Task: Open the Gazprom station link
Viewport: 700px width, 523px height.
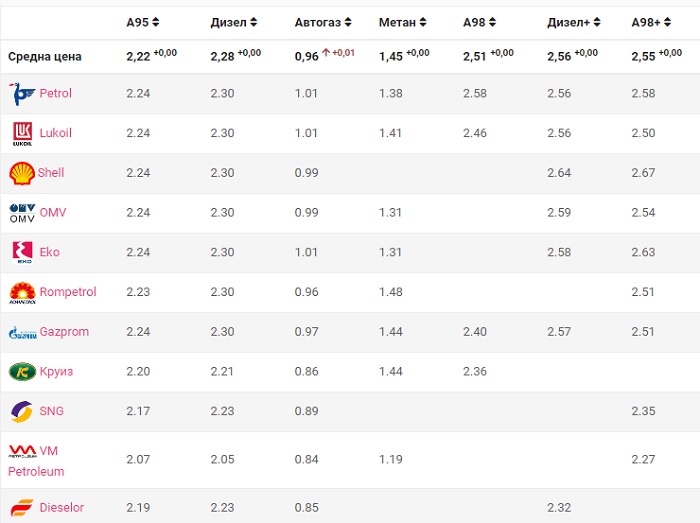Action: click(64, 332)
